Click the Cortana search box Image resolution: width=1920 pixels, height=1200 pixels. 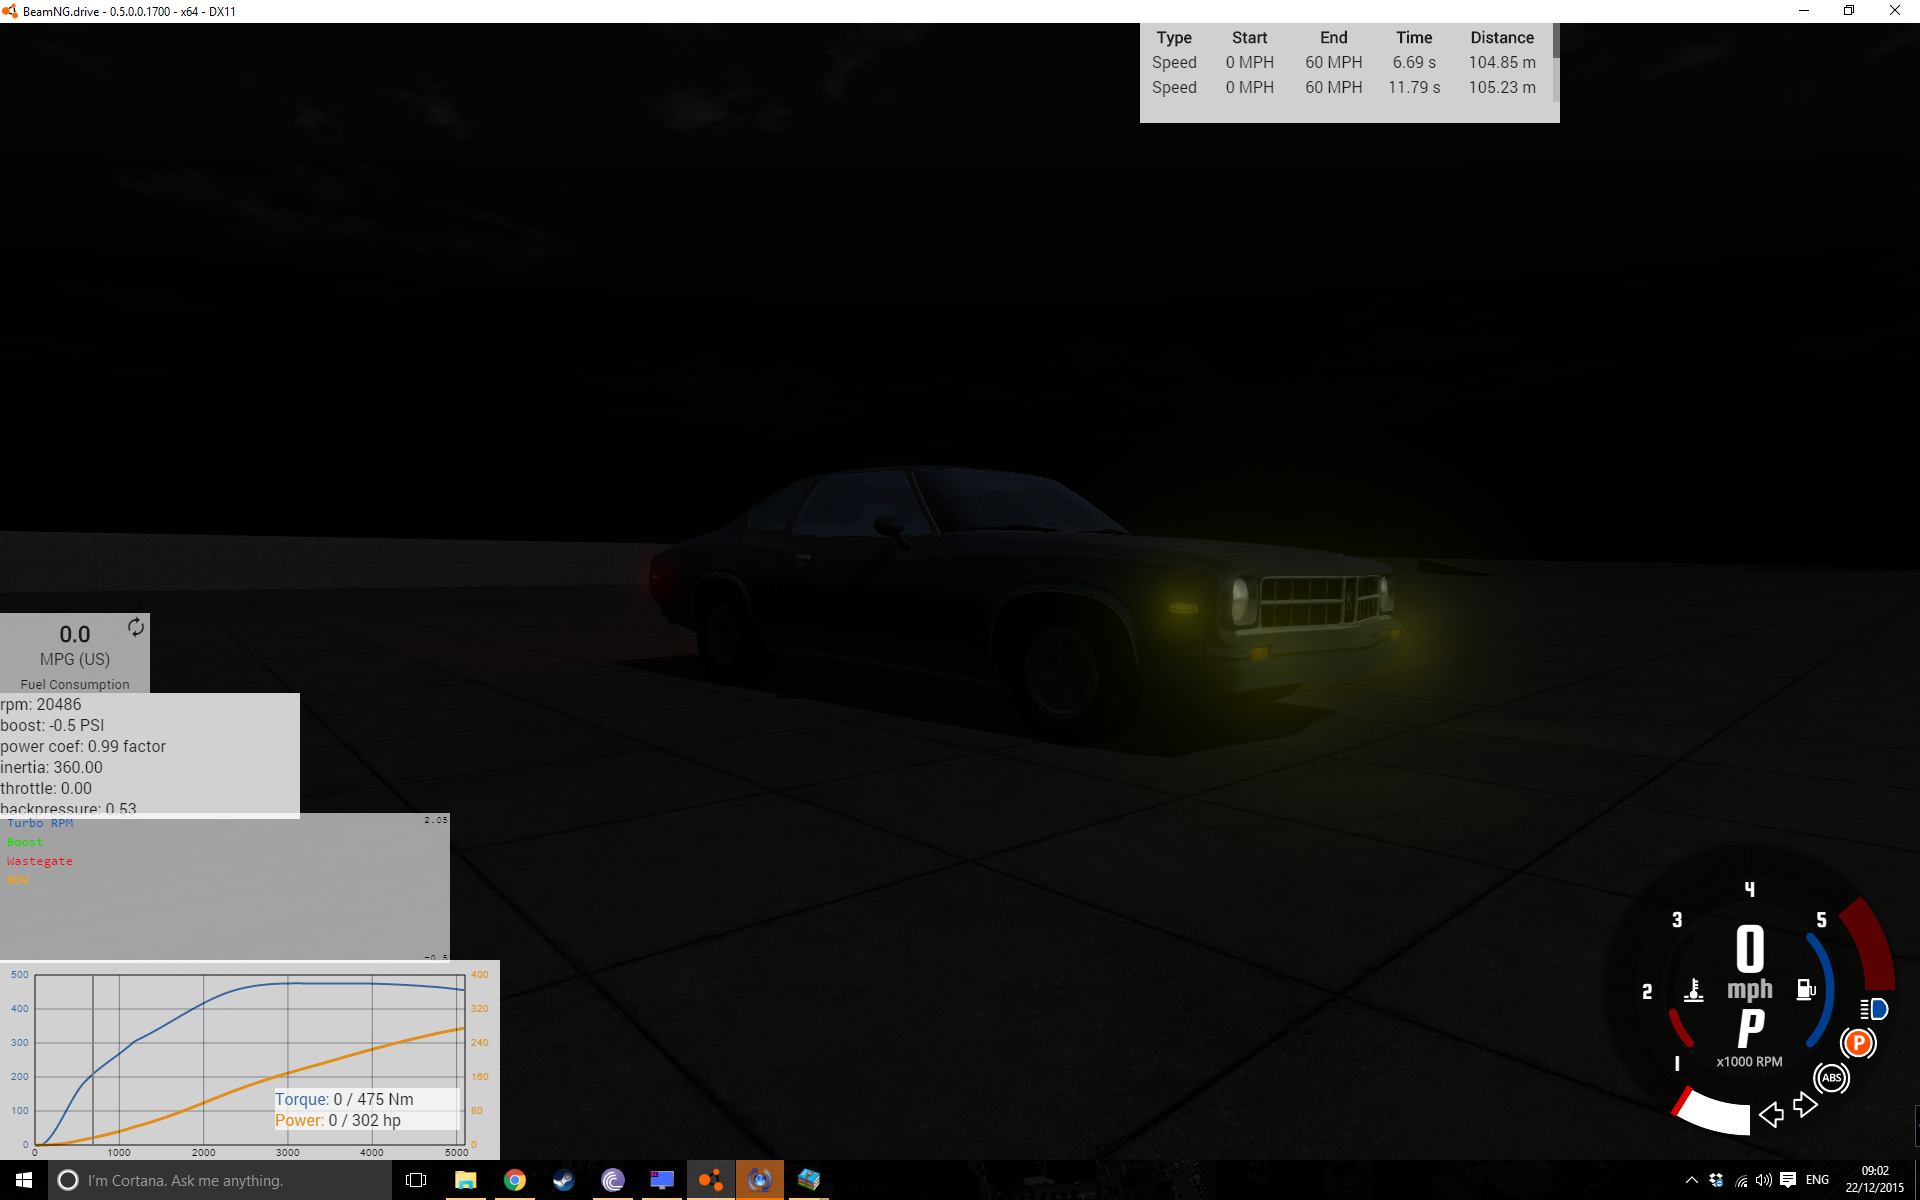pyautogui.click(x=220, y=1180)
